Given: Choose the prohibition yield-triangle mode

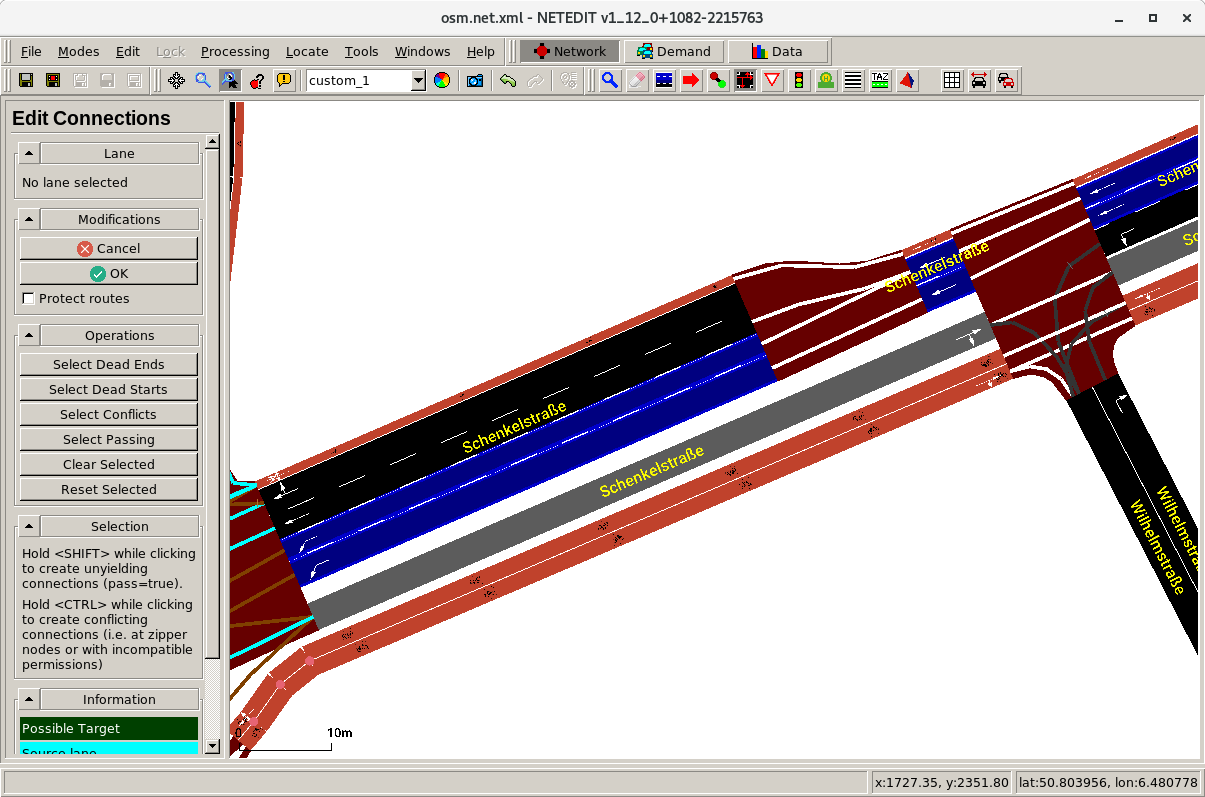Looking at the screenshot, I should coord(772,81).
